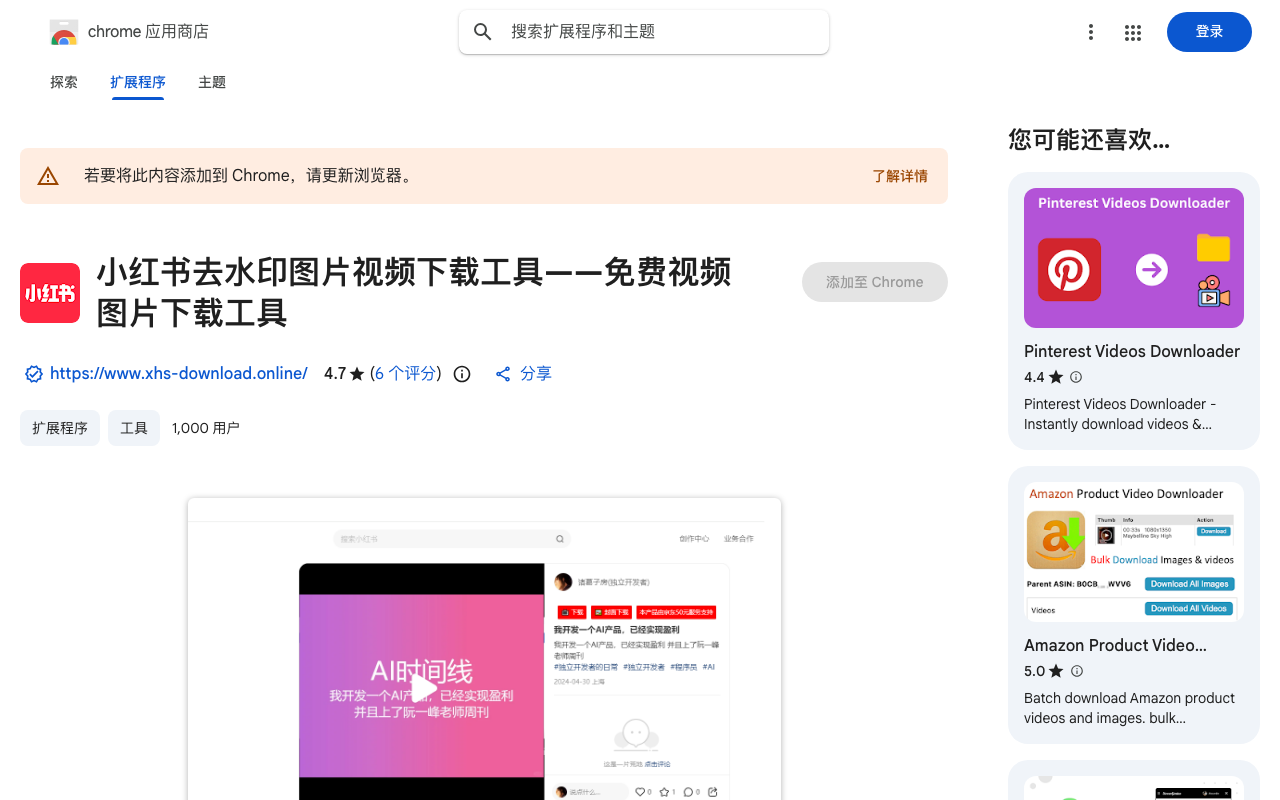Click the 4.7 rating star
The height and width of the screenshot is (800, 1280).
click(357, 374)
